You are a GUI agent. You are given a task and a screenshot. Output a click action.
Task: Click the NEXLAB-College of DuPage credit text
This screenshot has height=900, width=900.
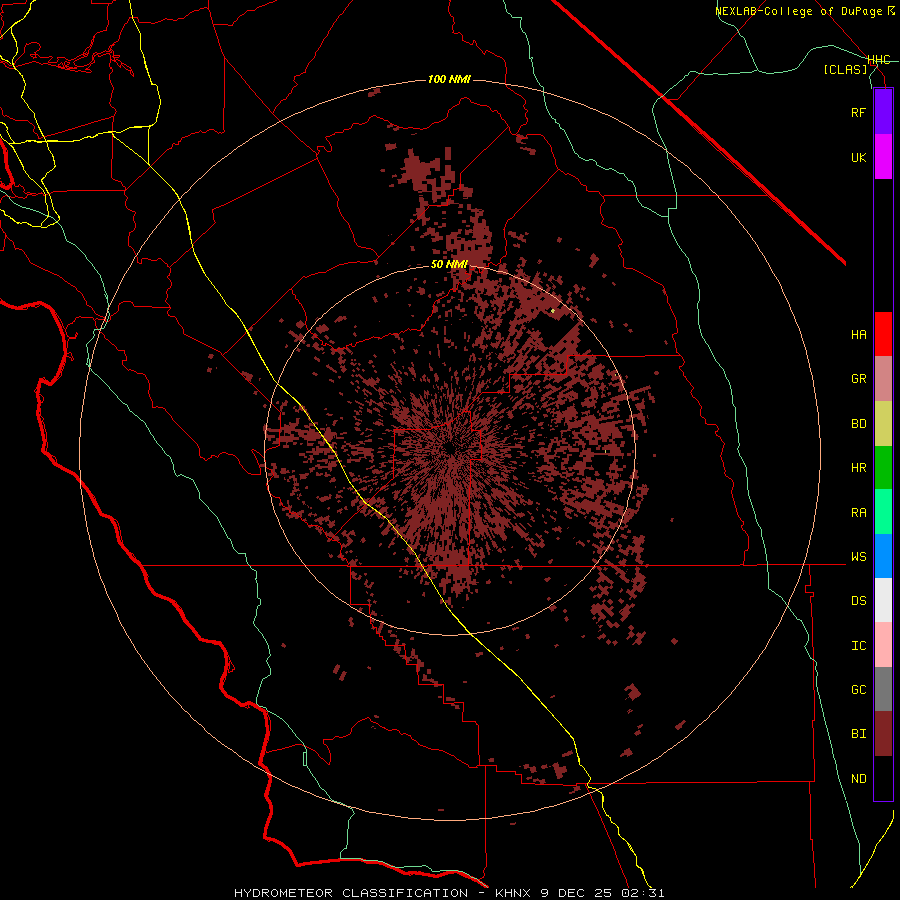(x=800, y=11)
